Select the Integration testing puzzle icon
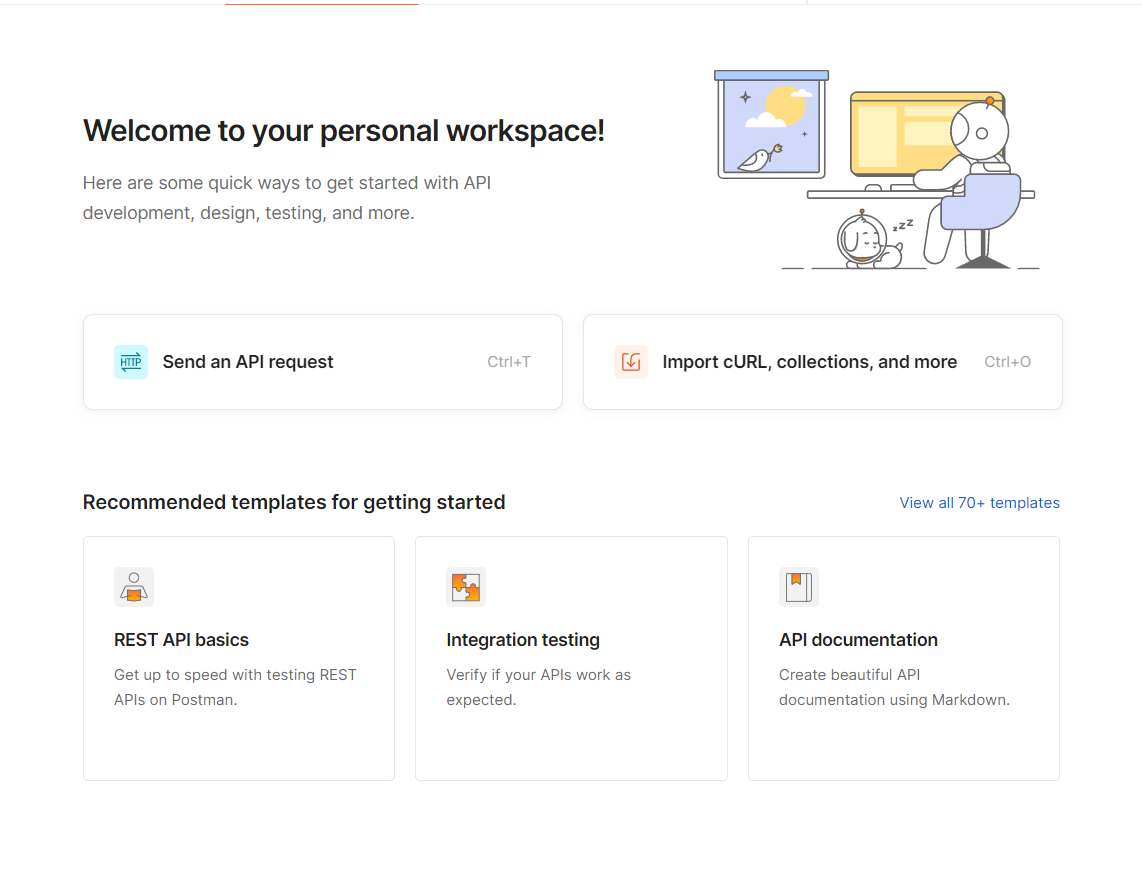The width and height of the screenshot is (1142, 872). point(466,587)
